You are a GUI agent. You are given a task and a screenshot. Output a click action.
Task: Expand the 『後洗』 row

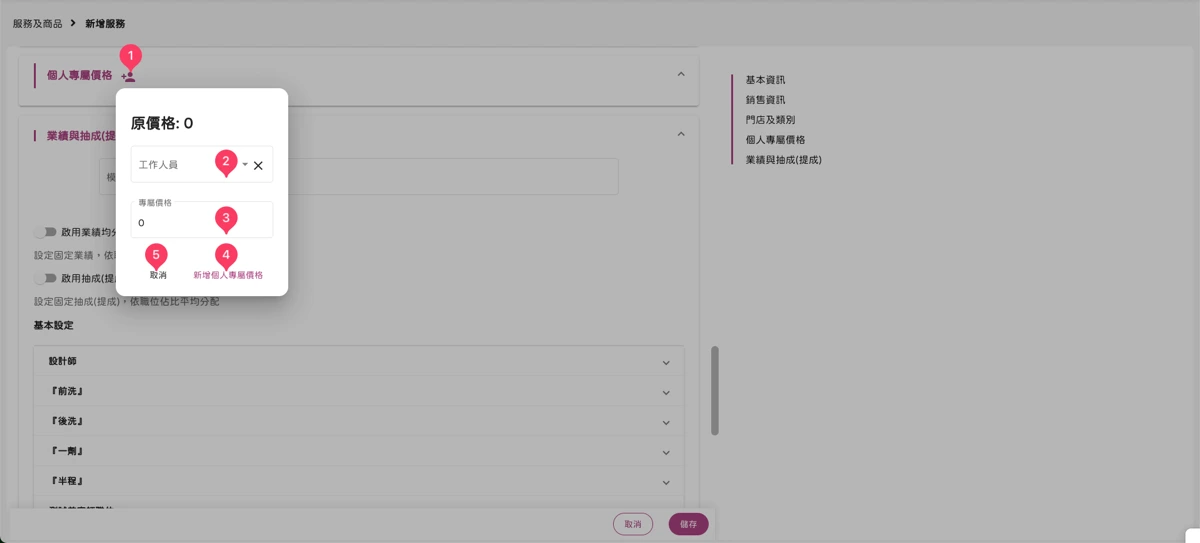(x=359, y=422)
